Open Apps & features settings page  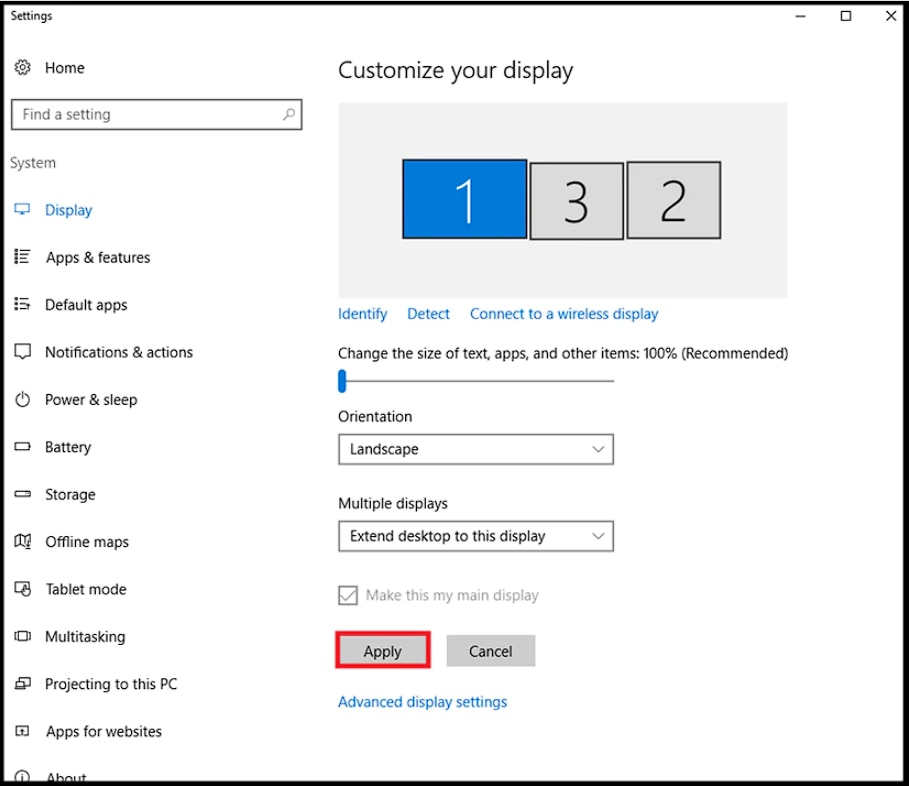pos(98,257)
